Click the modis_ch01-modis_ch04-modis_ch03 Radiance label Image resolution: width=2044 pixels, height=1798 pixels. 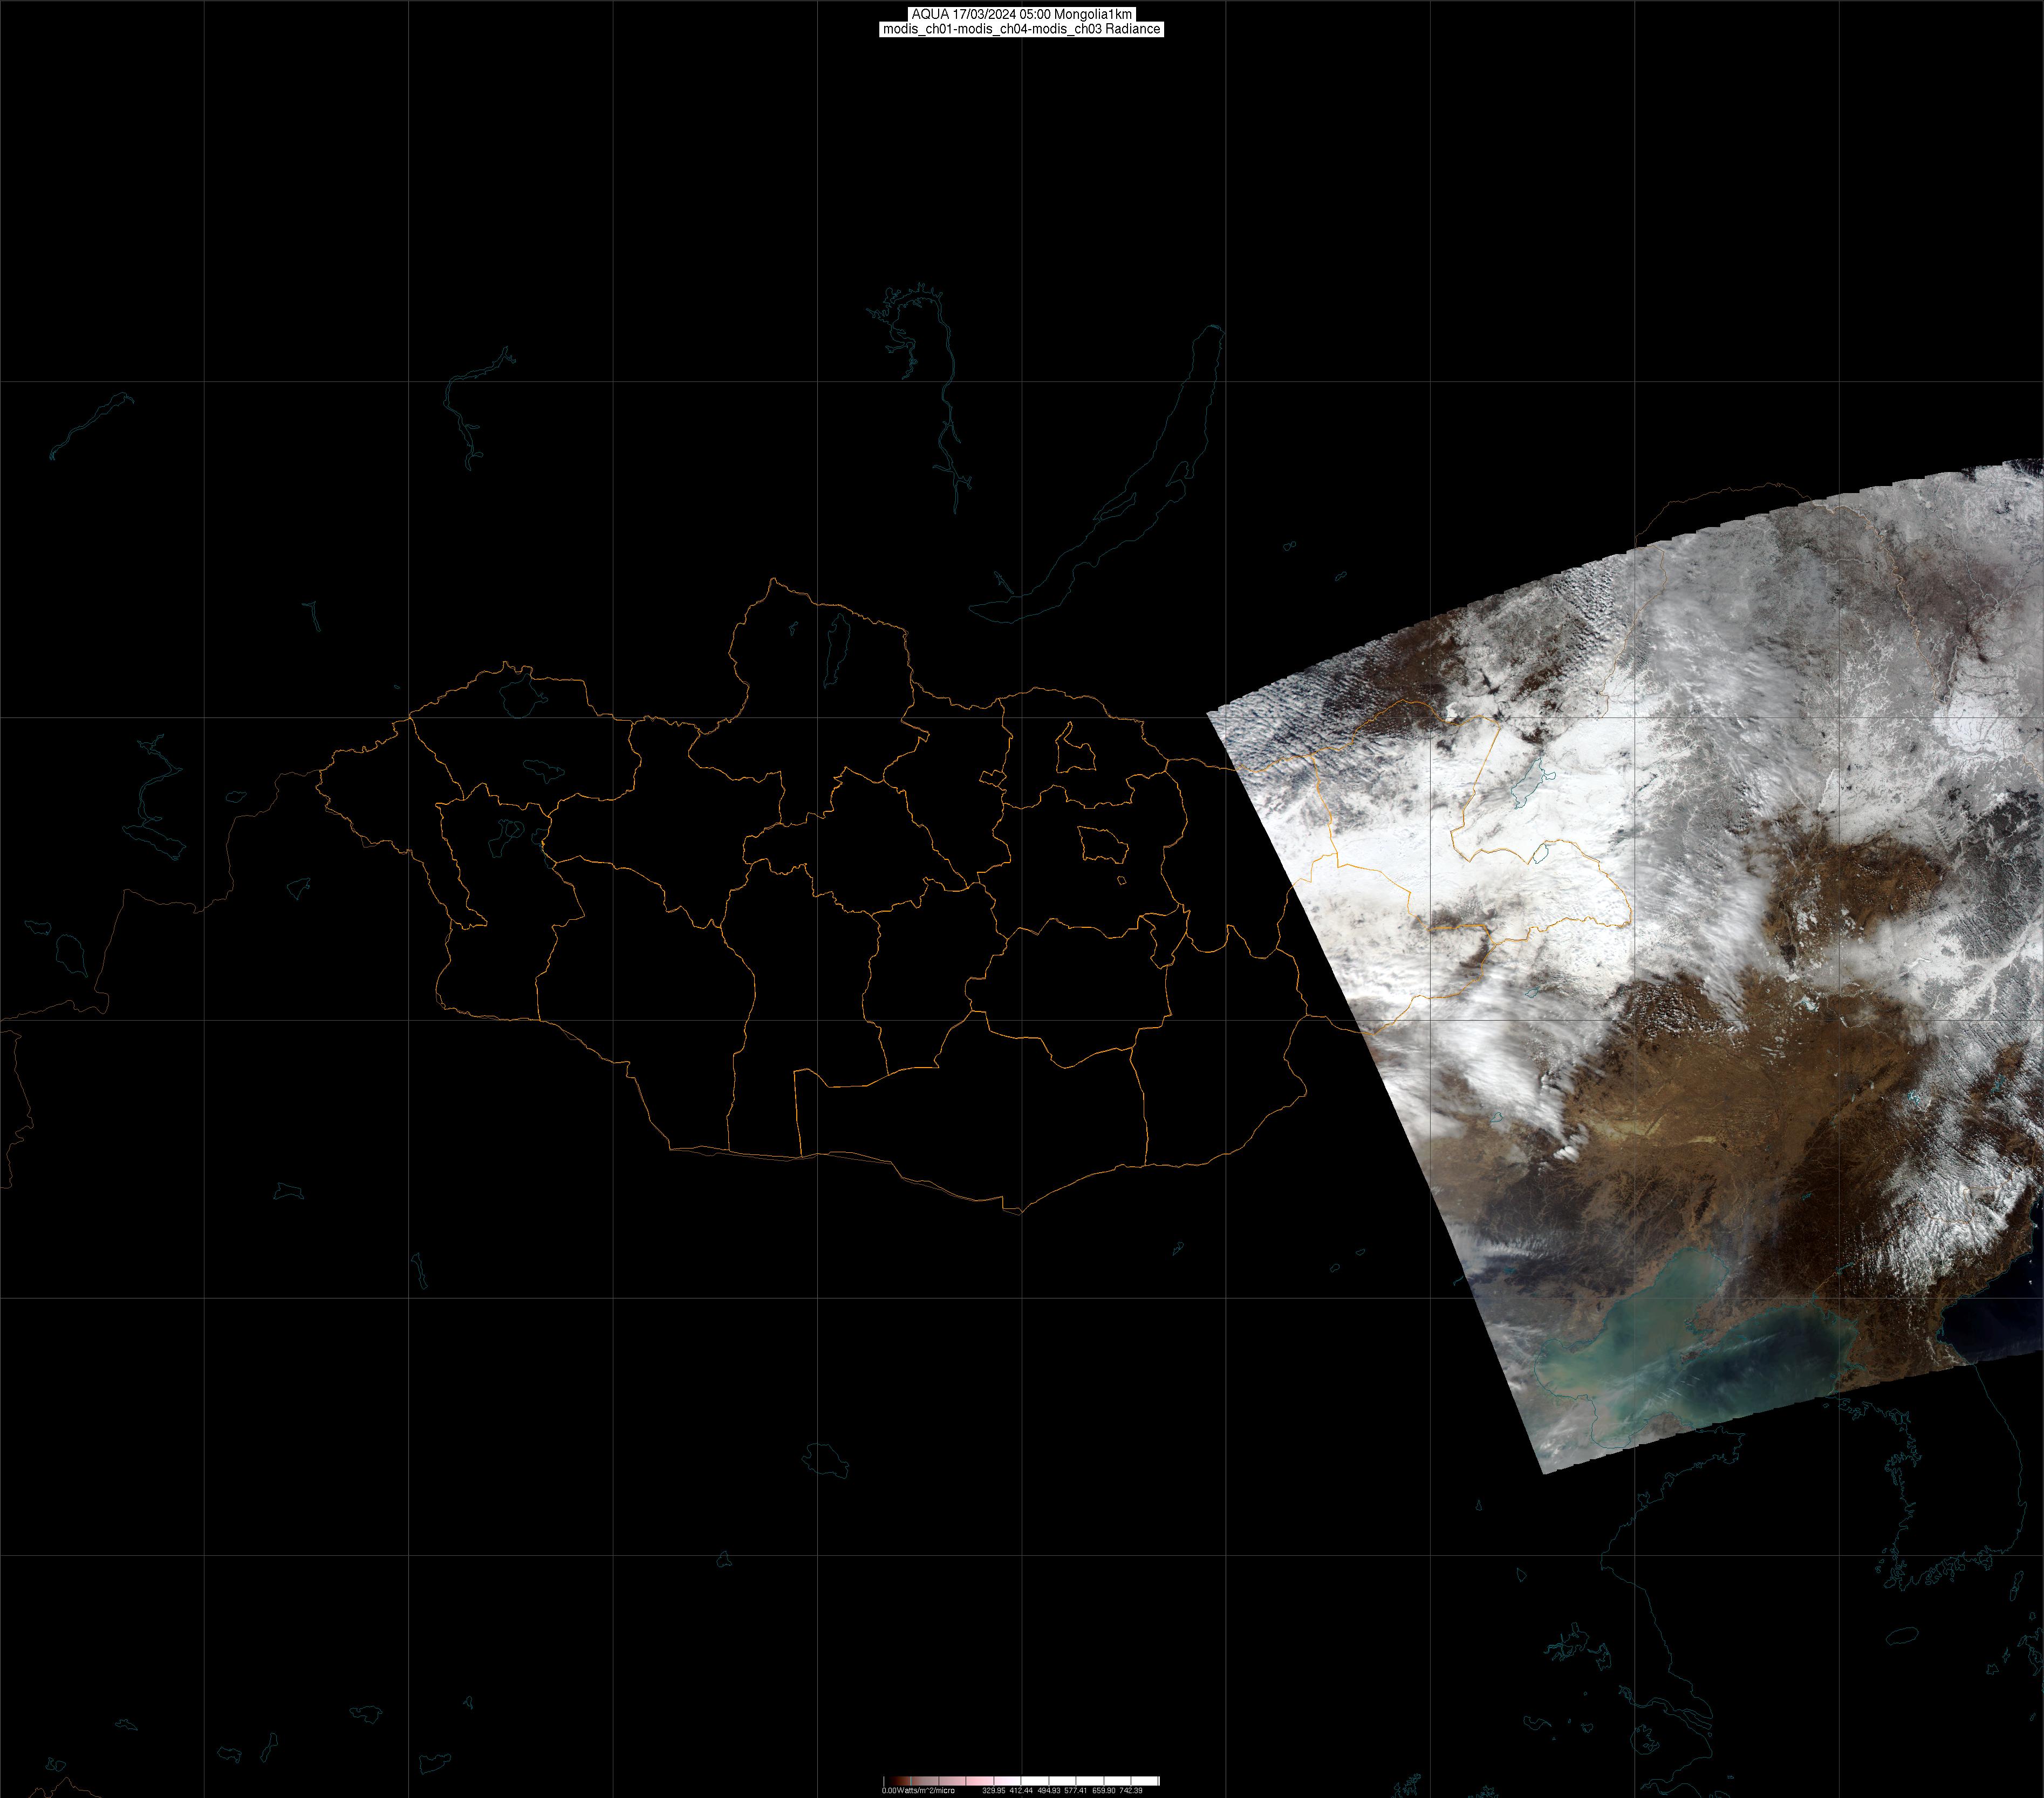click(1021, 29)
